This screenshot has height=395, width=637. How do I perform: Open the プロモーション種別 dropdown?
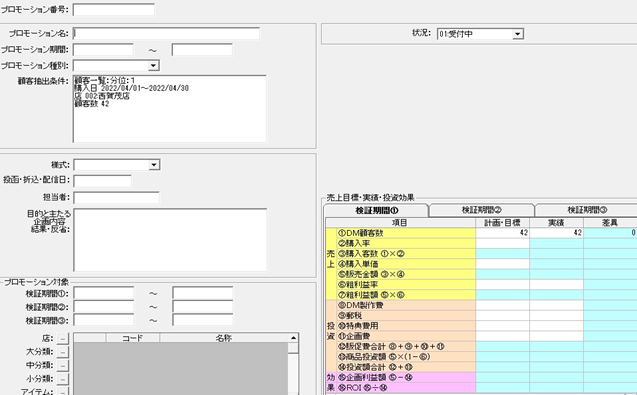pyautogui.click(x=153, y=65)
